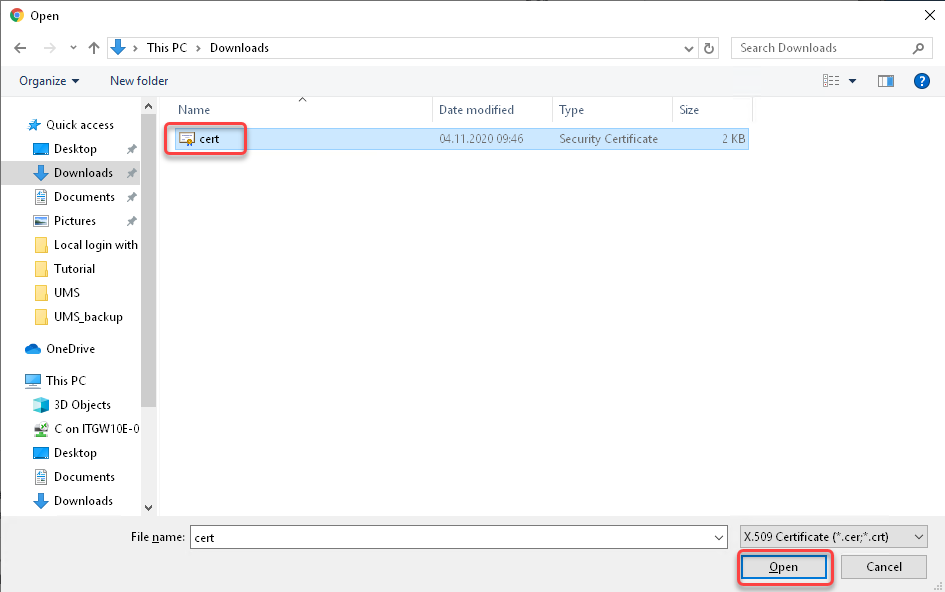Expand the File name history dropdown
This screenshot has width=945, height=592.
tap(719, 537)
